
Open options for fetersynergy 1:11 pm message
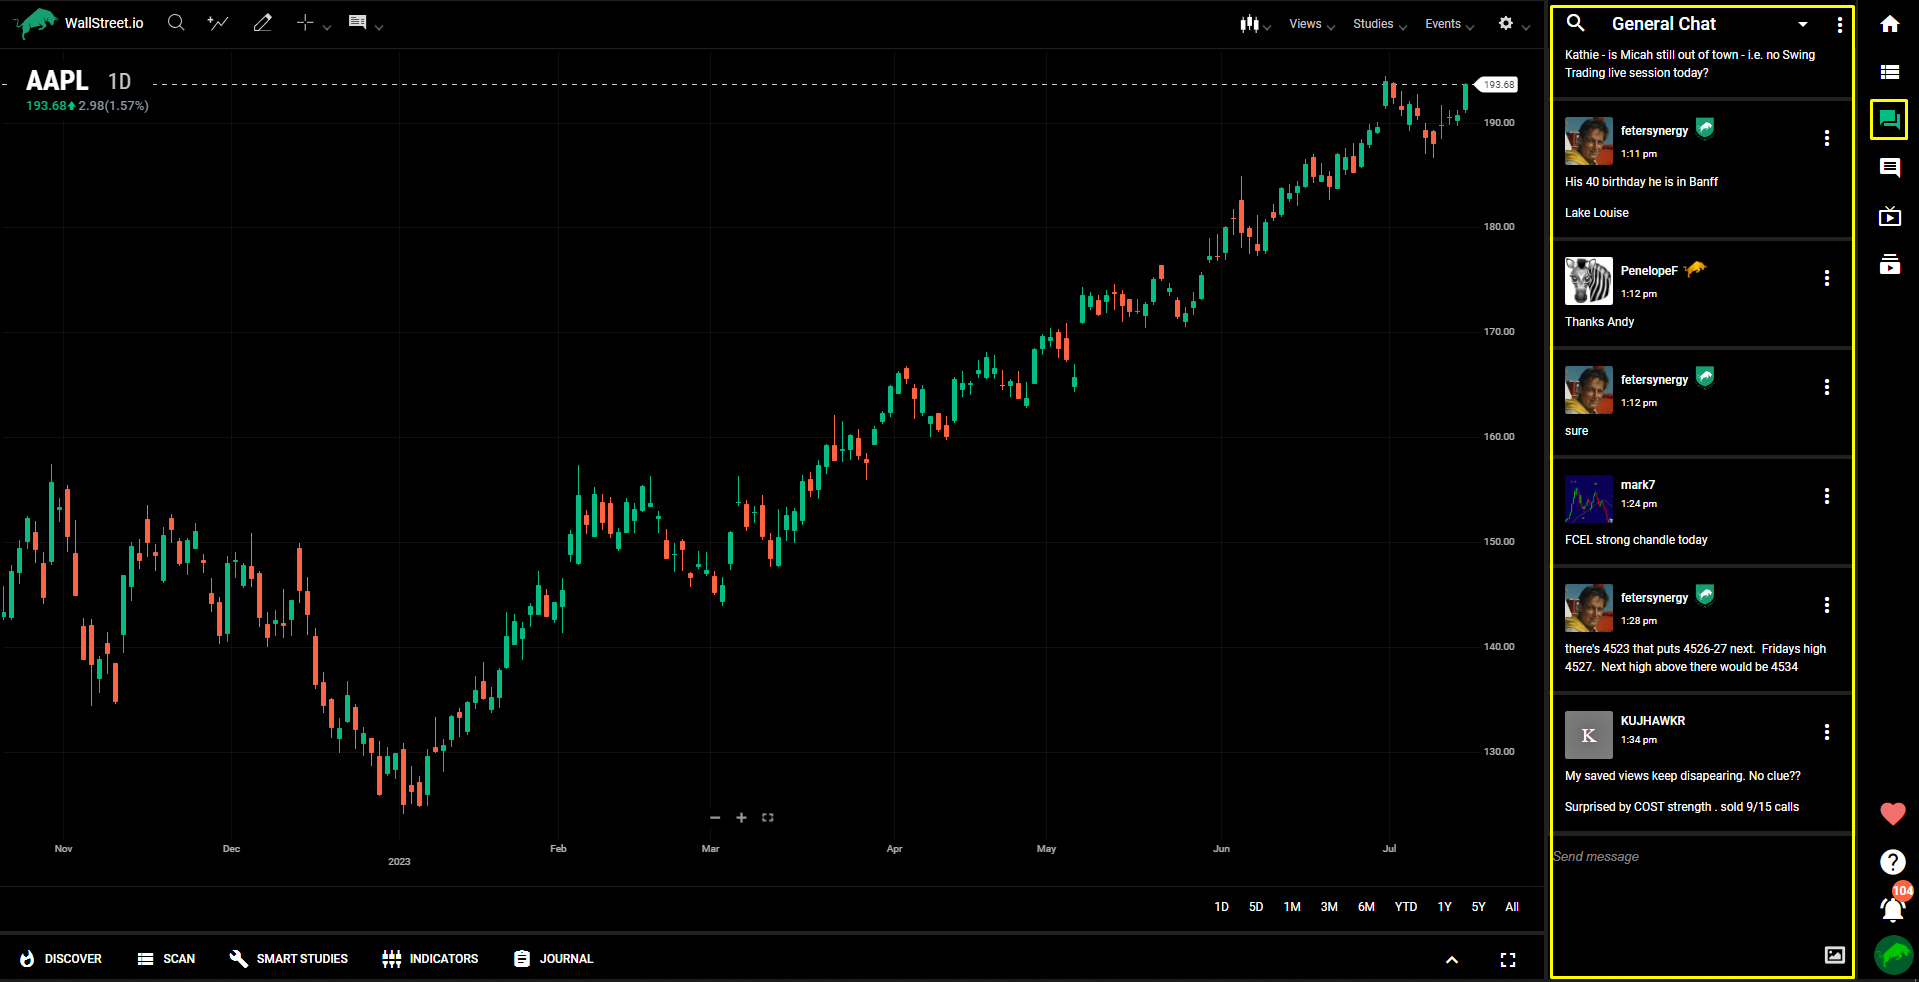1827,138
